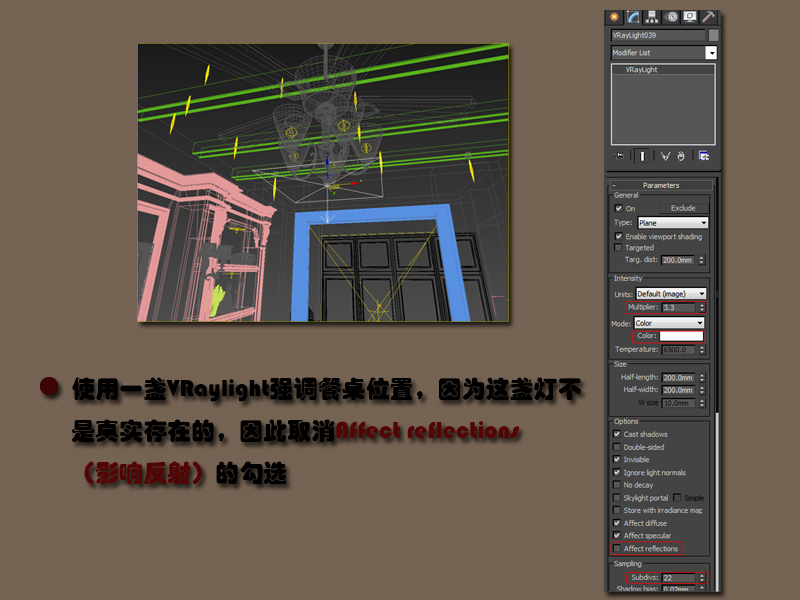Open Configure Modifier Sets icon
This screenshot has width=800, height=600.
[704, 156]
